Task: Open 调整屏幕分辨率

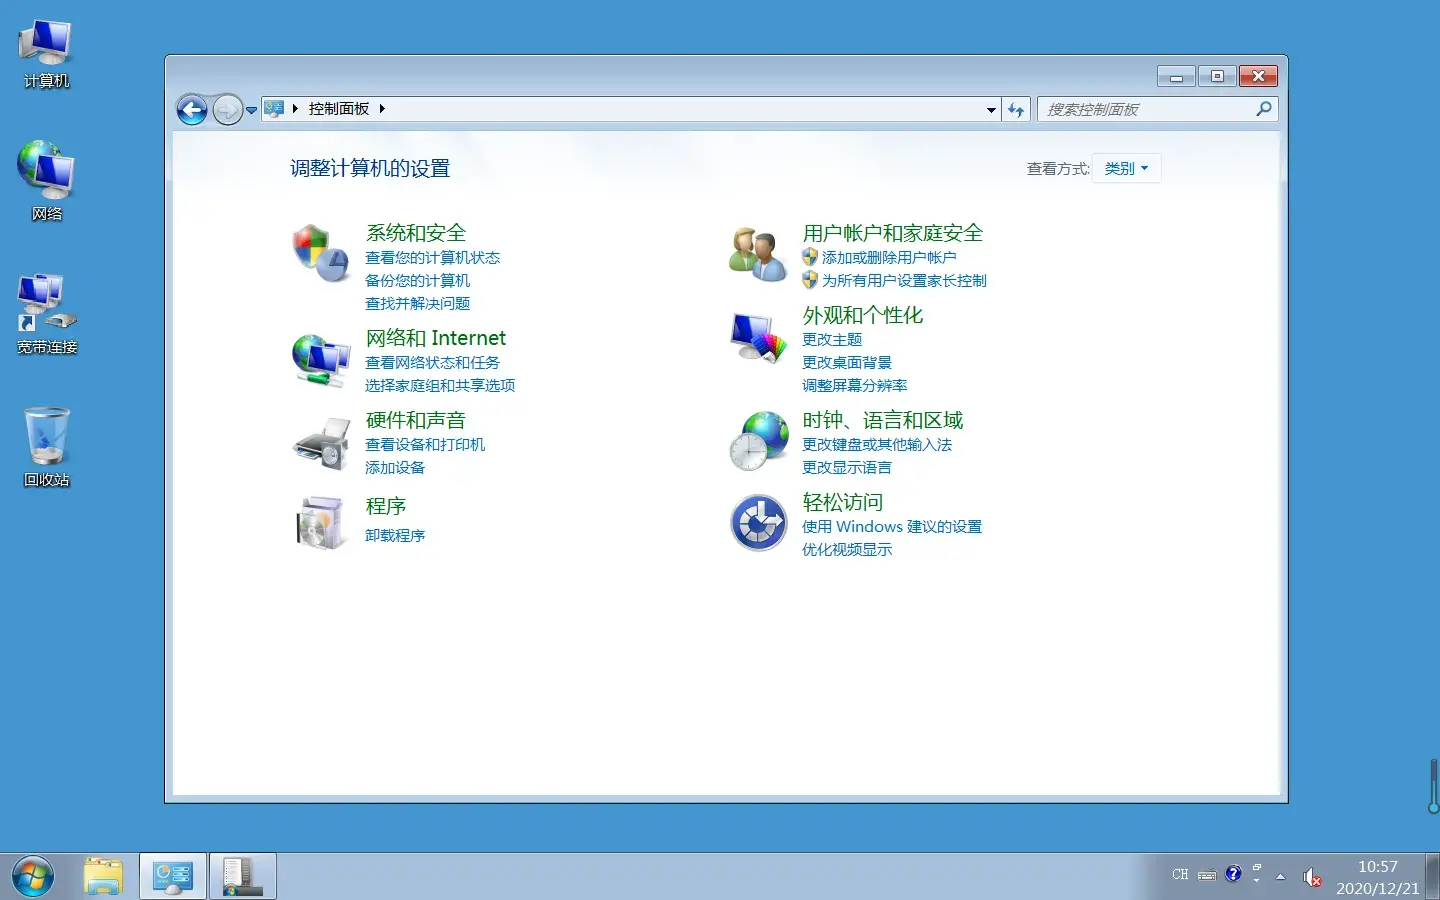Action: click(855, 386)
